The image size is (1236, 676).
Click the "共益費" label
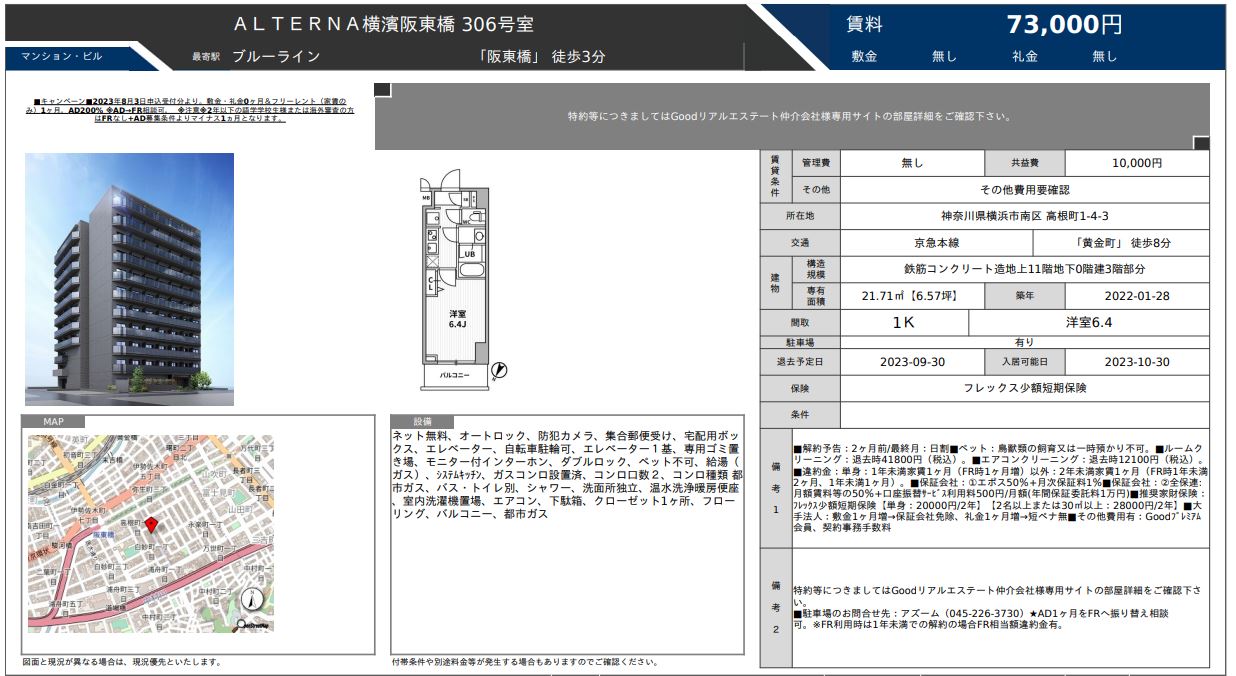[x=1025, y=163]
